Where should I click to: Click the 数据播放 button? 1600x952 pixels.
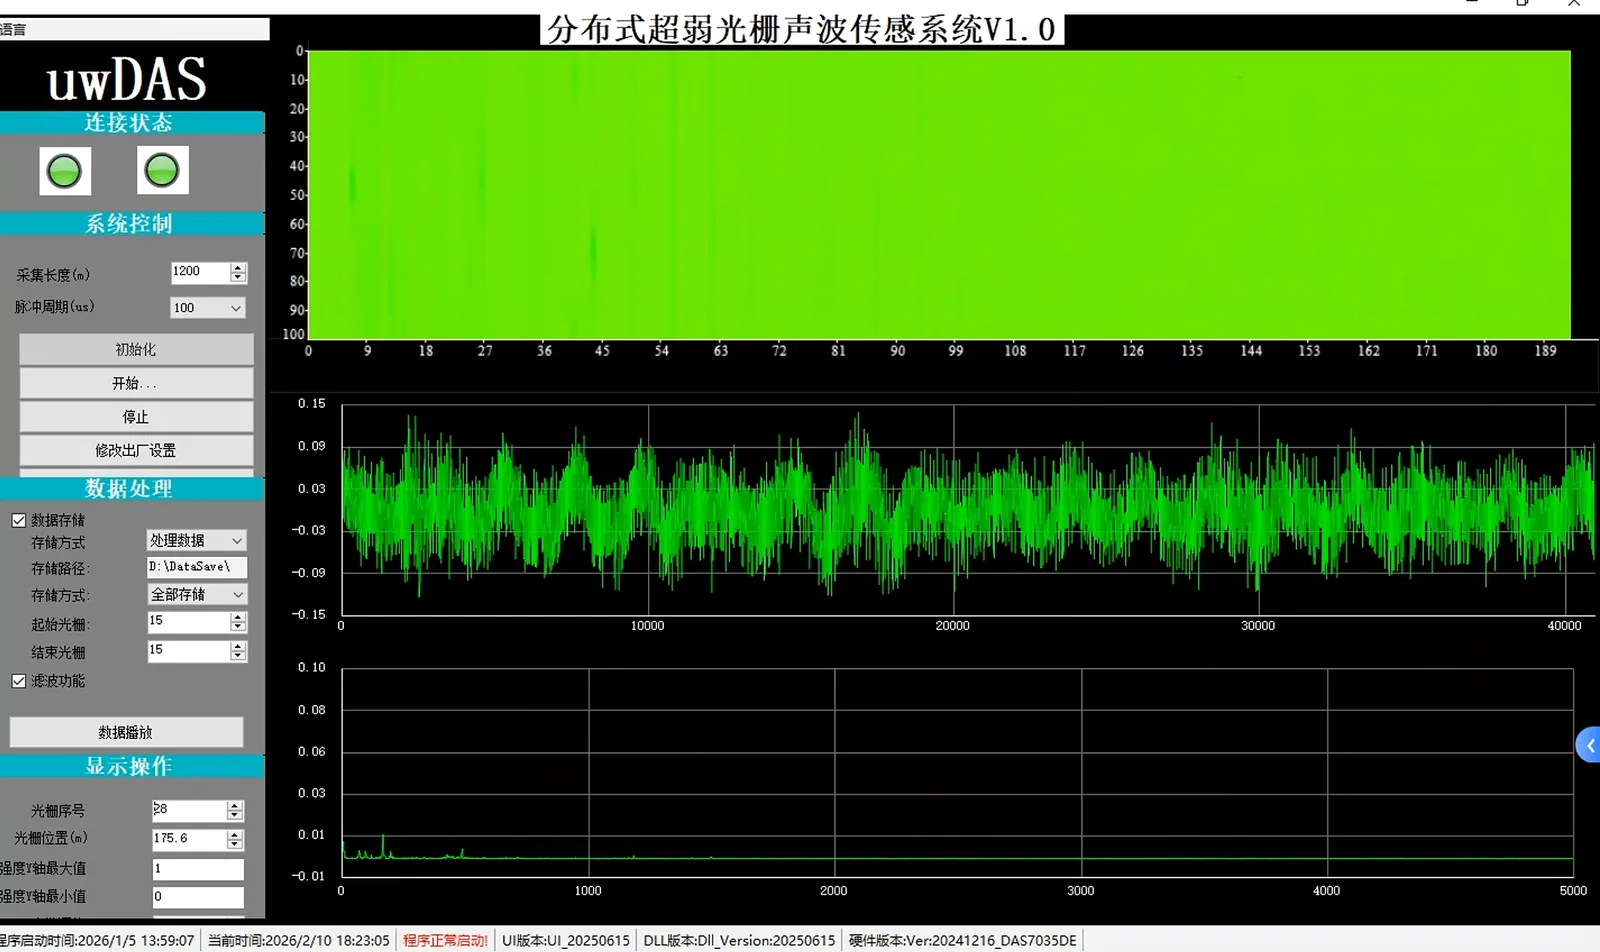[126, 732]
